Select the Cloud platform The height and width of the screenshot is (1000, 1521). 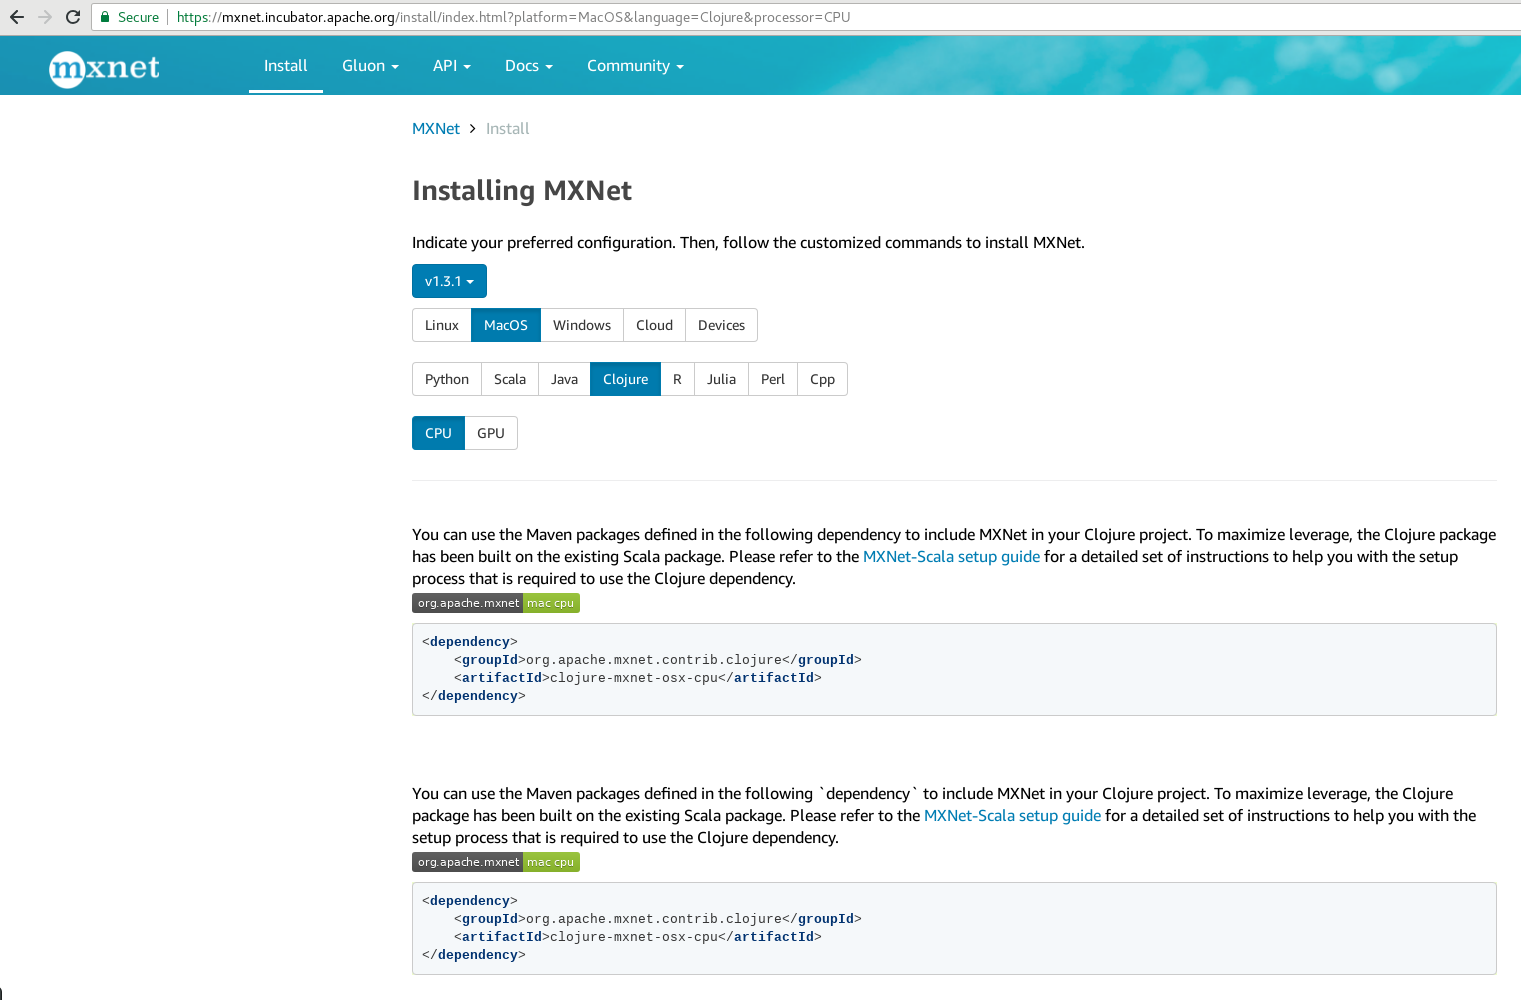(654, 325)
